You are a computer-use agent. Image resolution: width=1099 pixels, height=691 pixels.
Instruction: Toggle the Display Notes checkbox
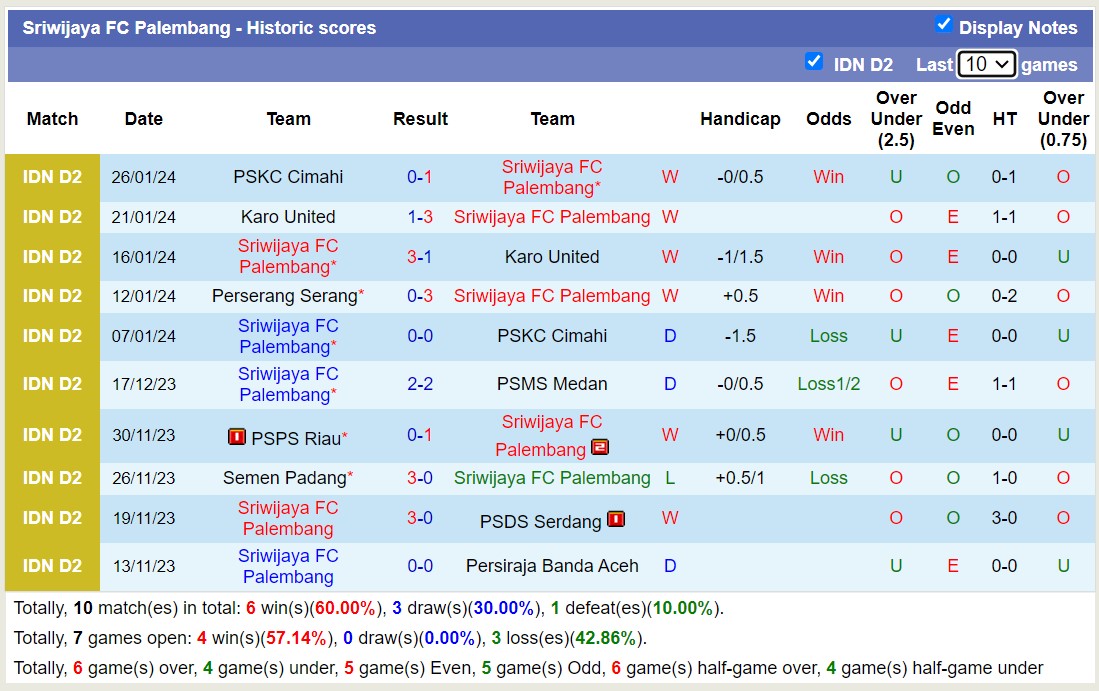944,27
